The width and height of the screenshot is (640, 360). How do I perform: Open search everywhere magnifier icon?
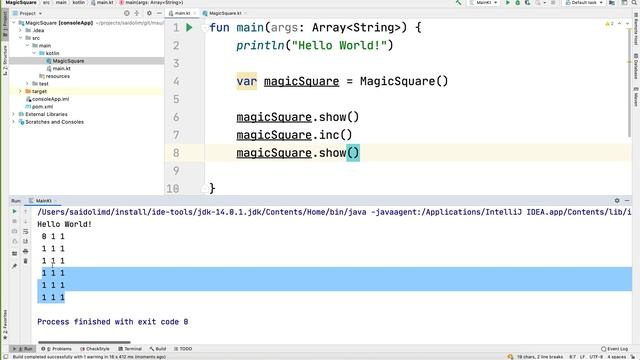click(x=635, y=2)
